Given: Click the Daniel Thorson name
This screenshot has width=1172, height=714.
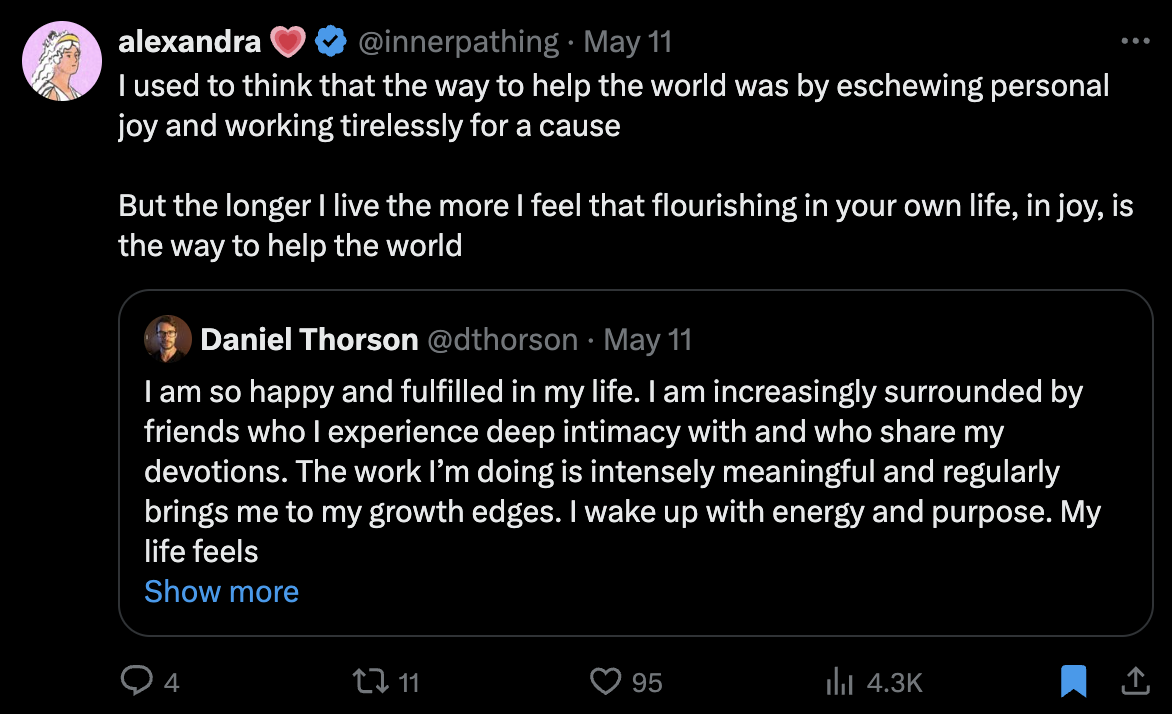Looking at the screenshot, I should pos(309,340).
